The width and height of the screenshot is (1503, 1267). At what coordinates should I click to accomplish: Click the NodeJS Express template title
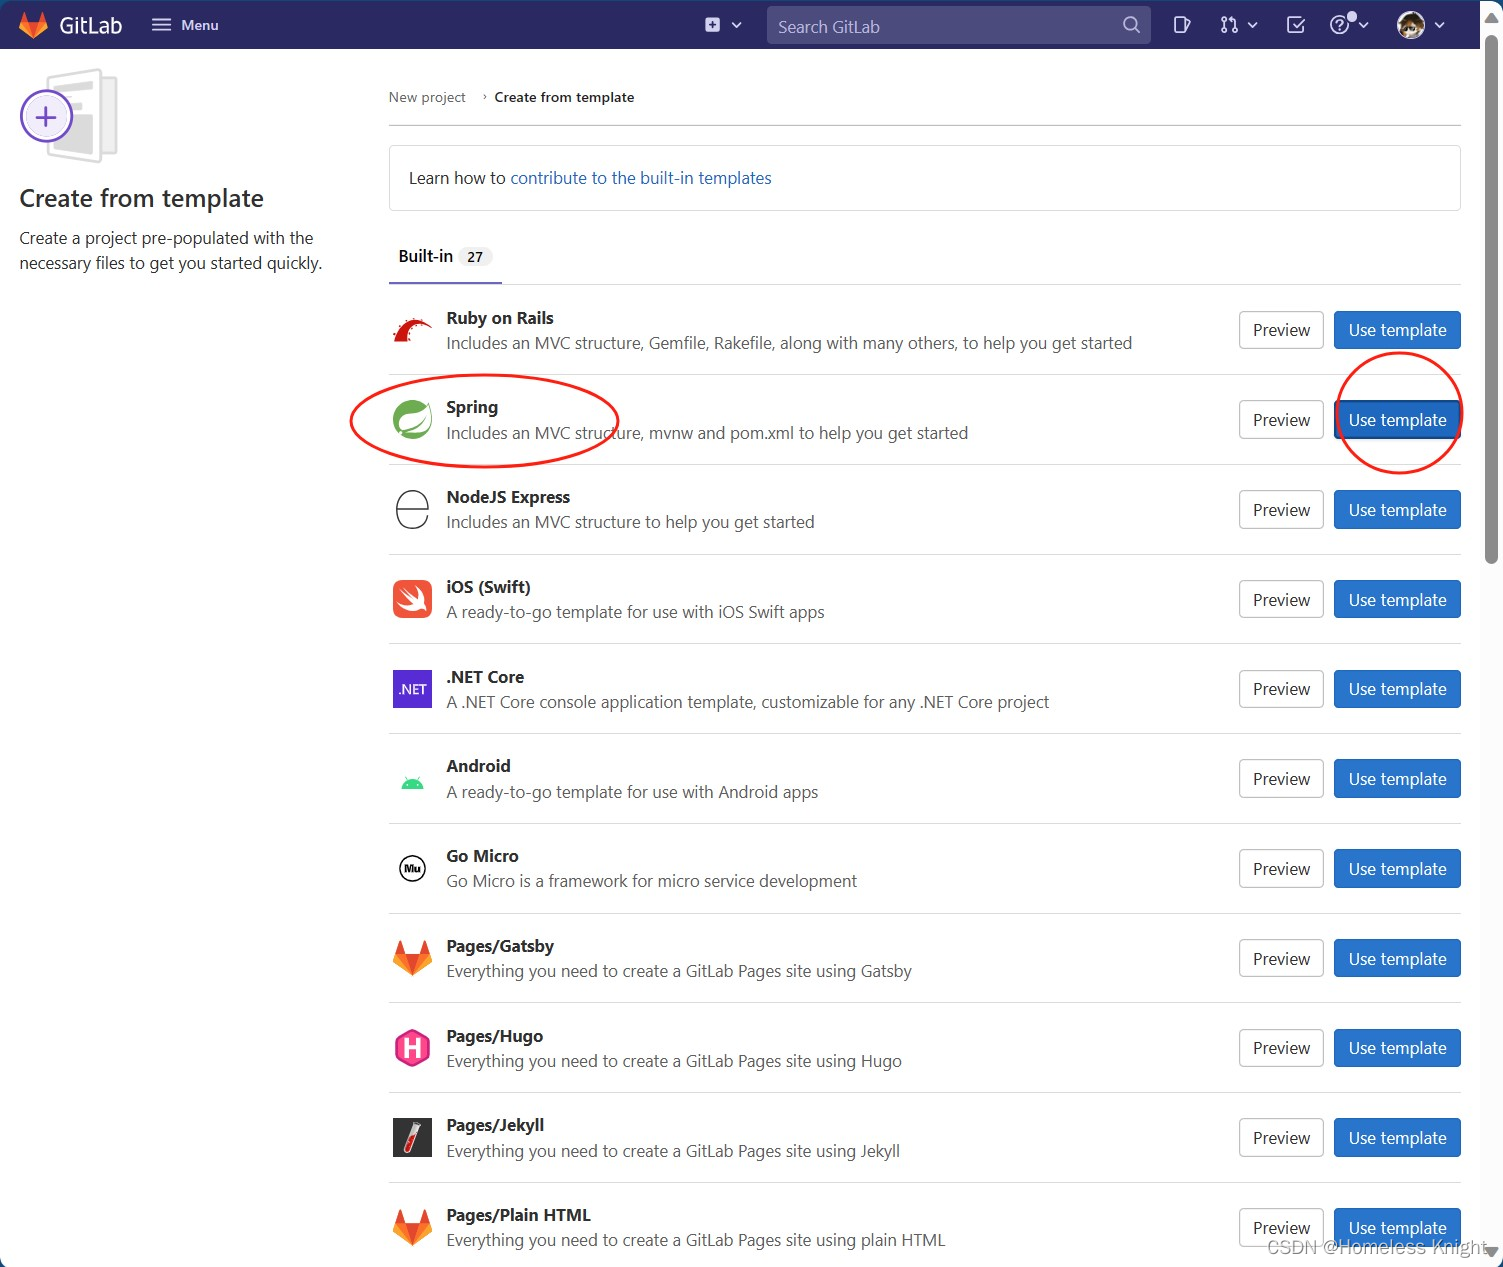508,497
